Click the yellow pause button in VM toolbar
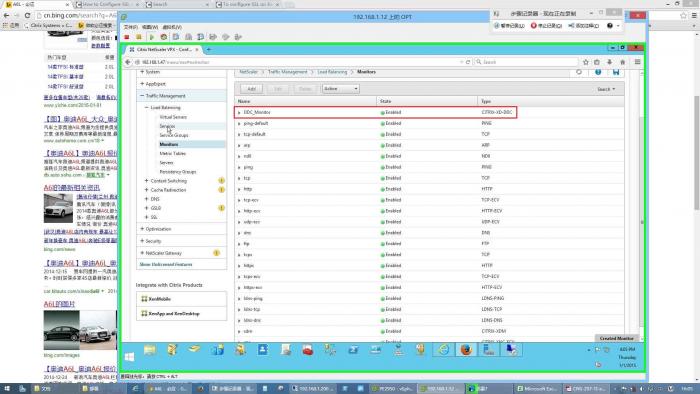Viewport: 700px width, 394px height. [139, 37]
